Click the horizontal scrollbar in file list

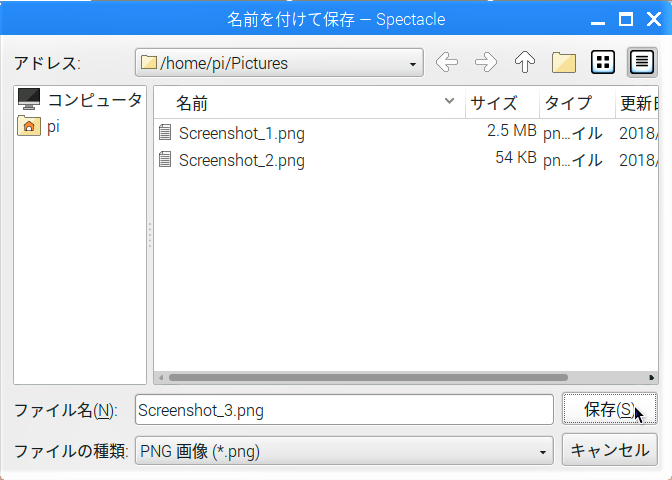(369, 378)
